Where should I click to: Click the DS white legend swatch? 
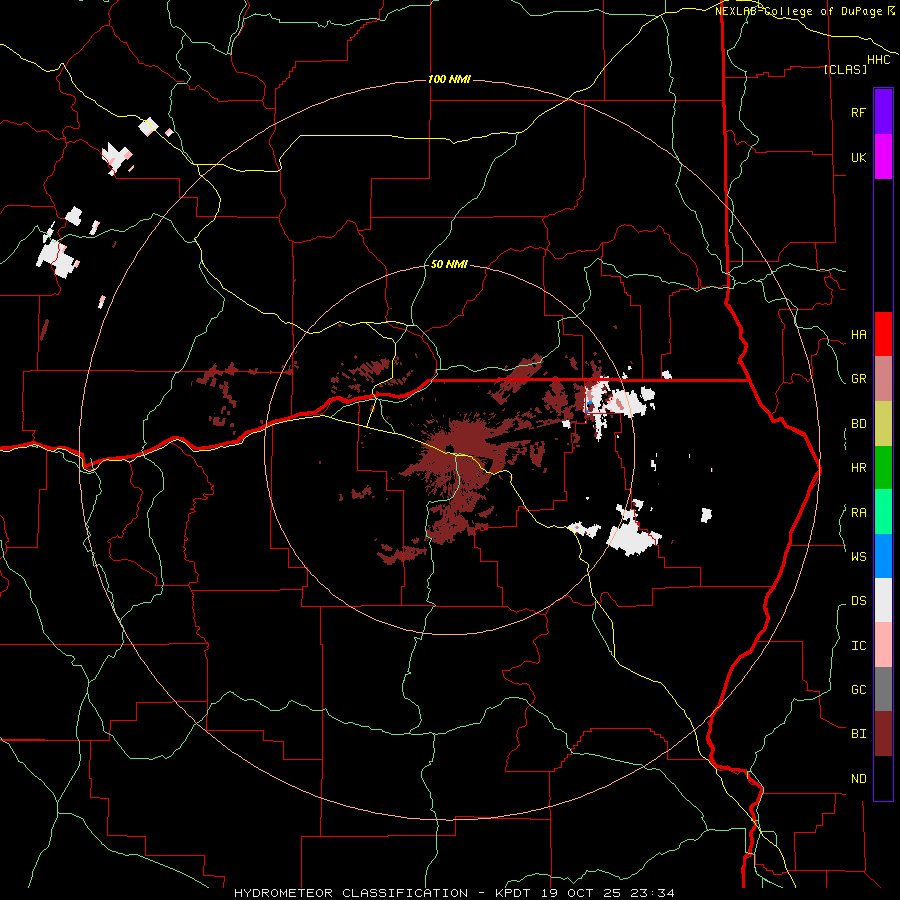click(883, 600)
